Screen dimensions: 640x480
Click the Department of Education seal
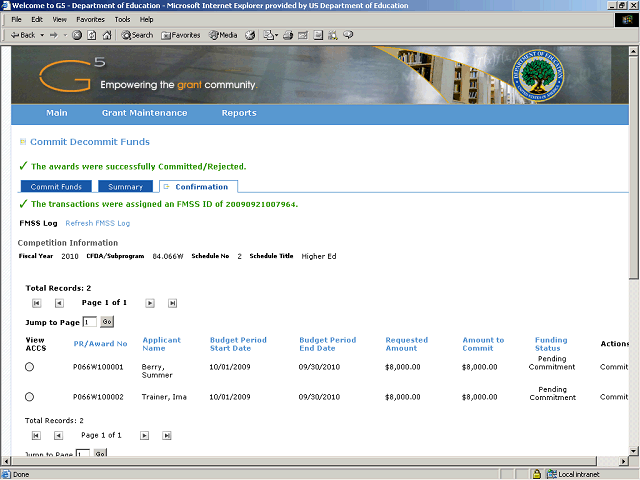[x=538, y=76]
